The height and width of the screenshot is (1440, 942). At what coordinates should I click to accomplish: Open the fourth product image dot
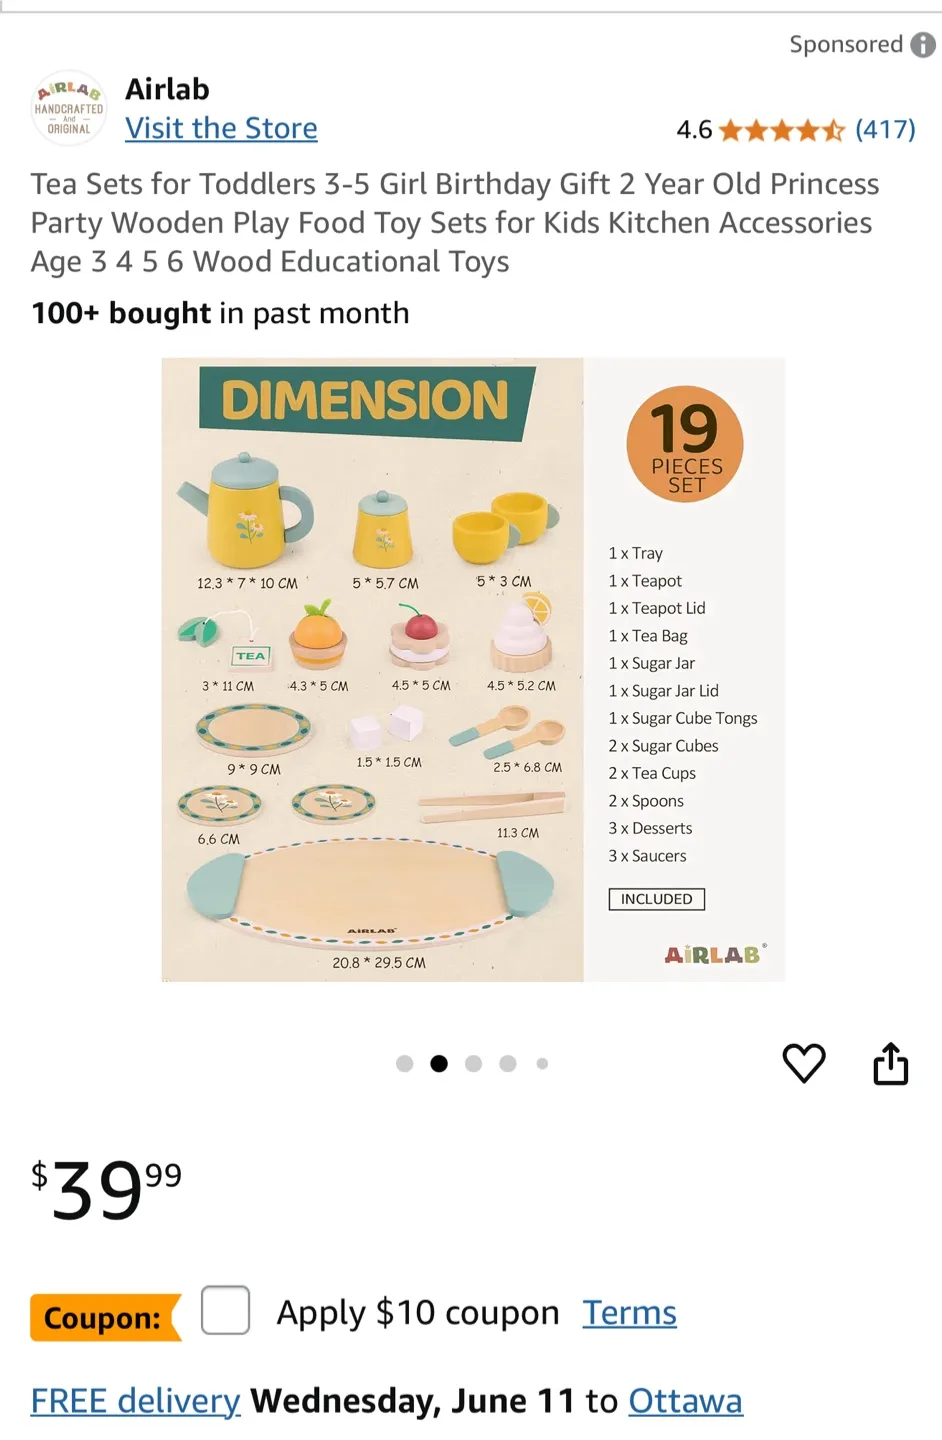point(507,1063)
